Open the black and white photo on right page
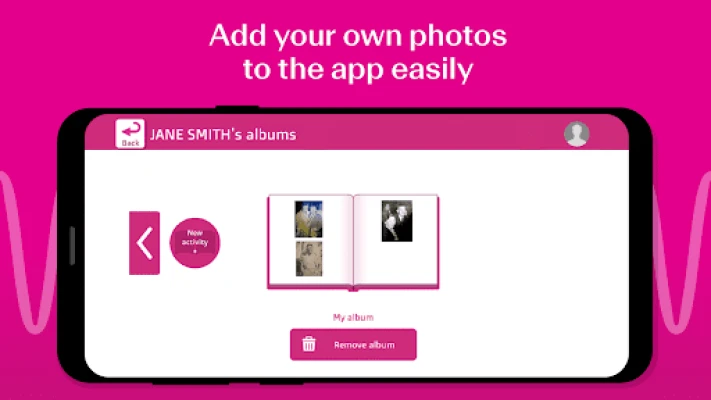This screenshot has width=711, height=400. tap(397, 221)
